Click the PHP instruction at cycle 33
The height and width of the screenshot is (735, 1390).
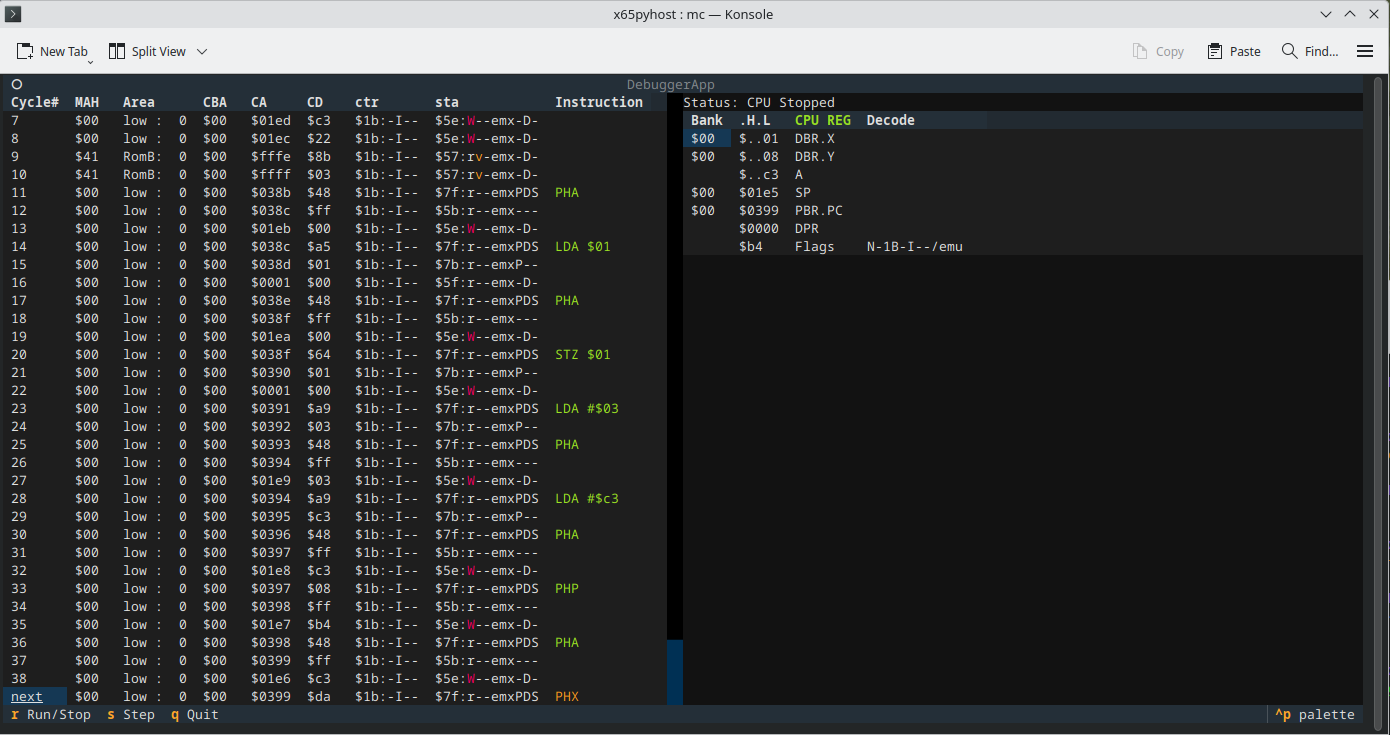567,588
